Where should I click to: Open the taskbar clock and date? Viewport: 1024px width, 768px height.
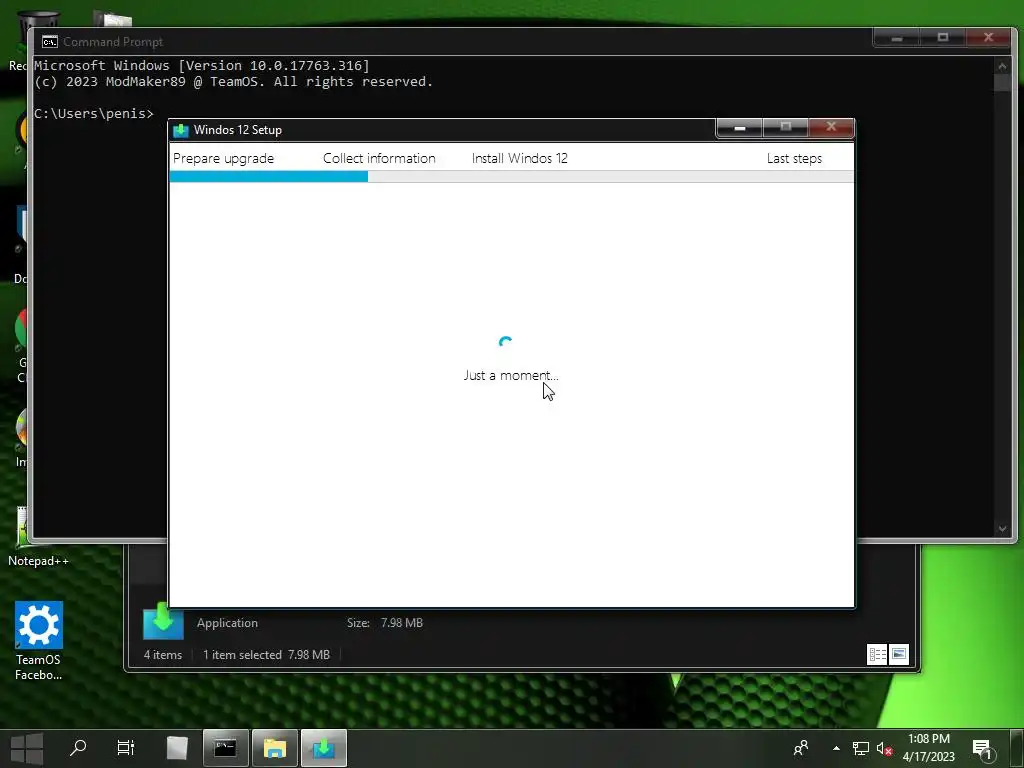tap(929, 748)
